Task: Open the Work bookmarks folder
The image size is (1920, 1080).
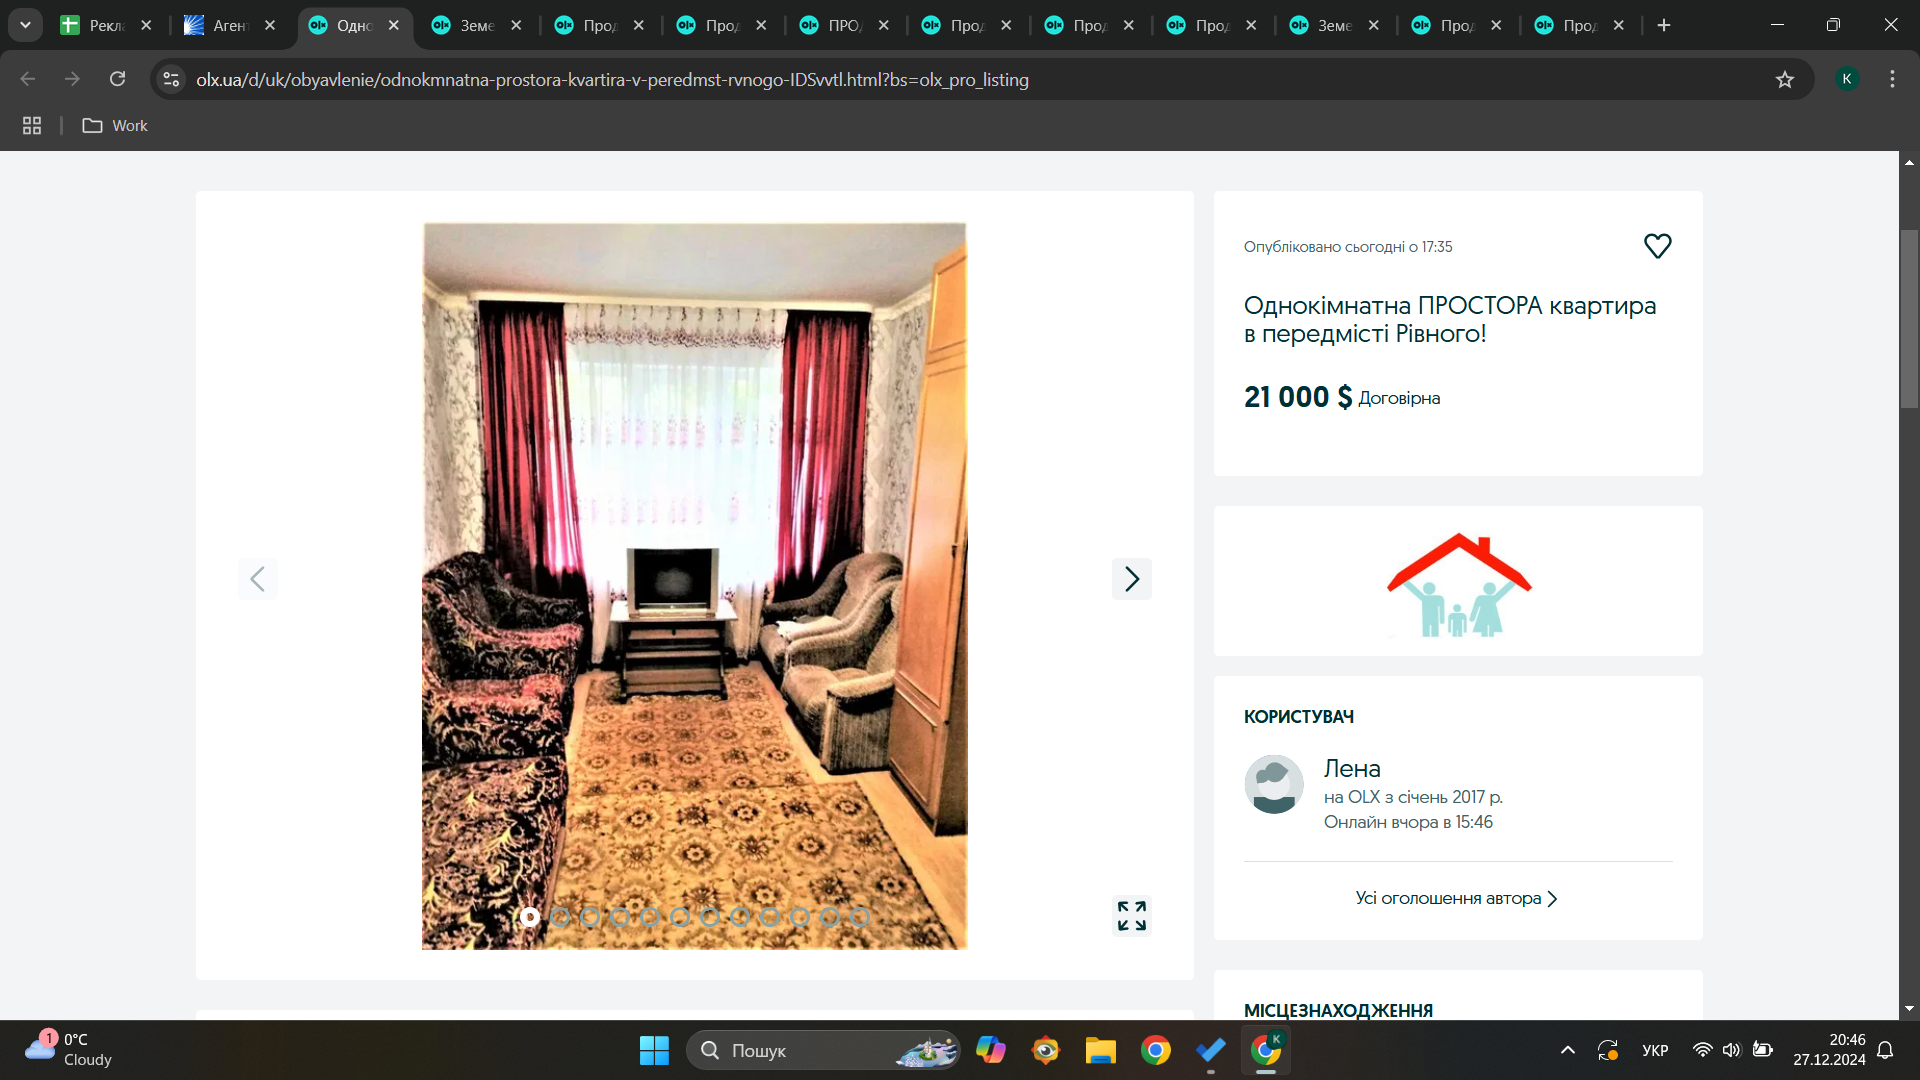Action: tap(115, 125)
